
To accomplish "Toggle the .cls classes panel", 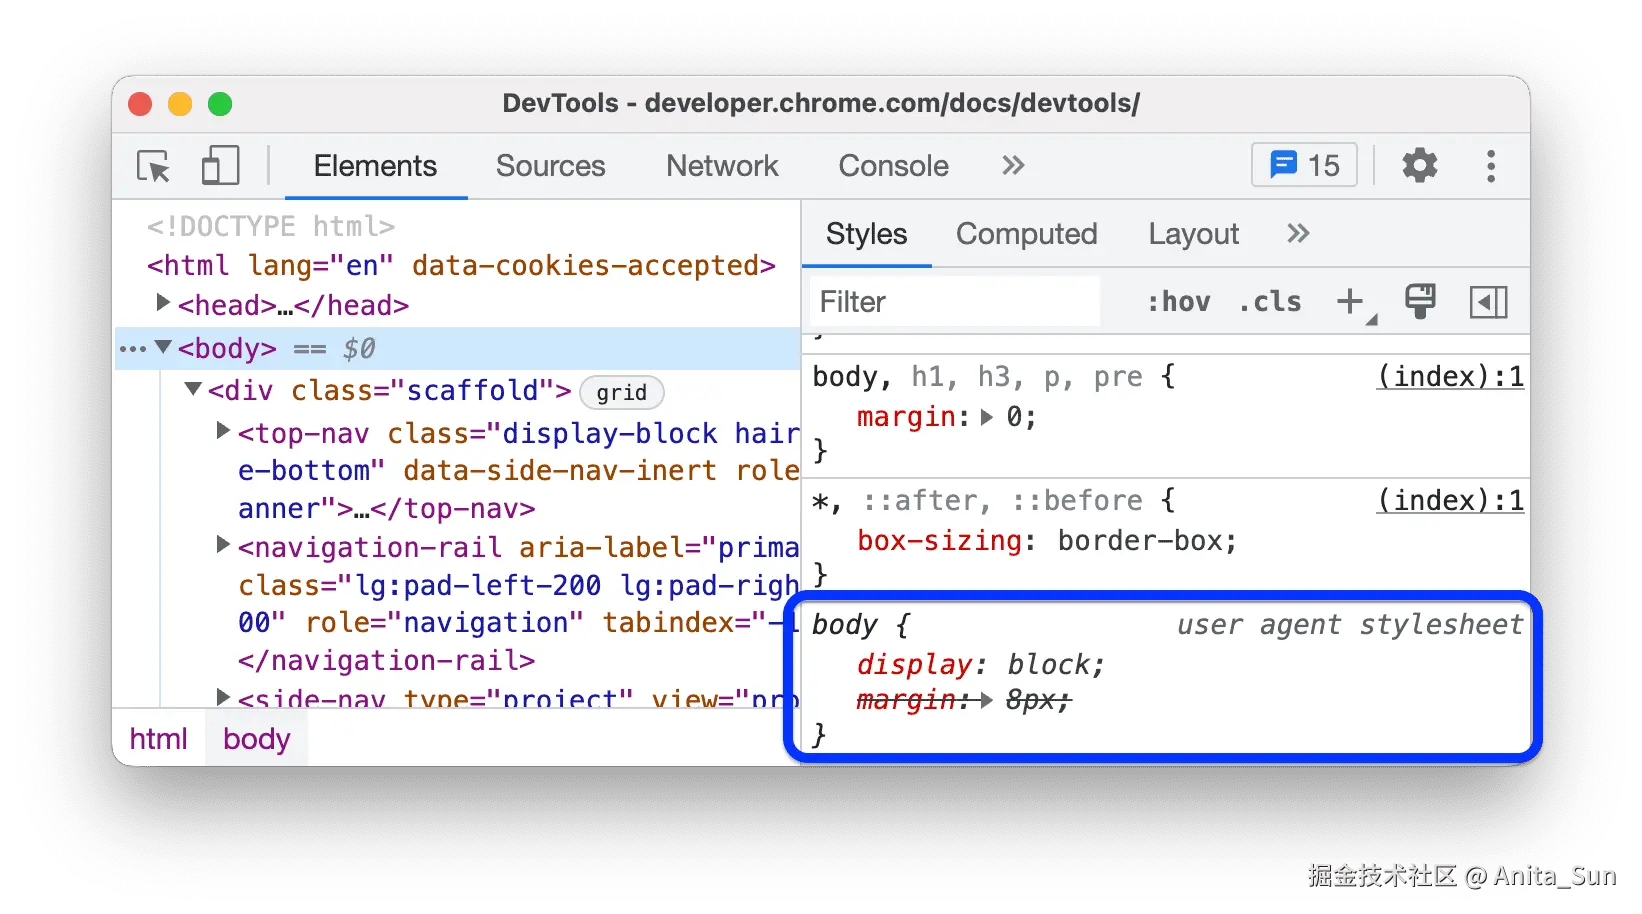I will [x=1270, y=302].
